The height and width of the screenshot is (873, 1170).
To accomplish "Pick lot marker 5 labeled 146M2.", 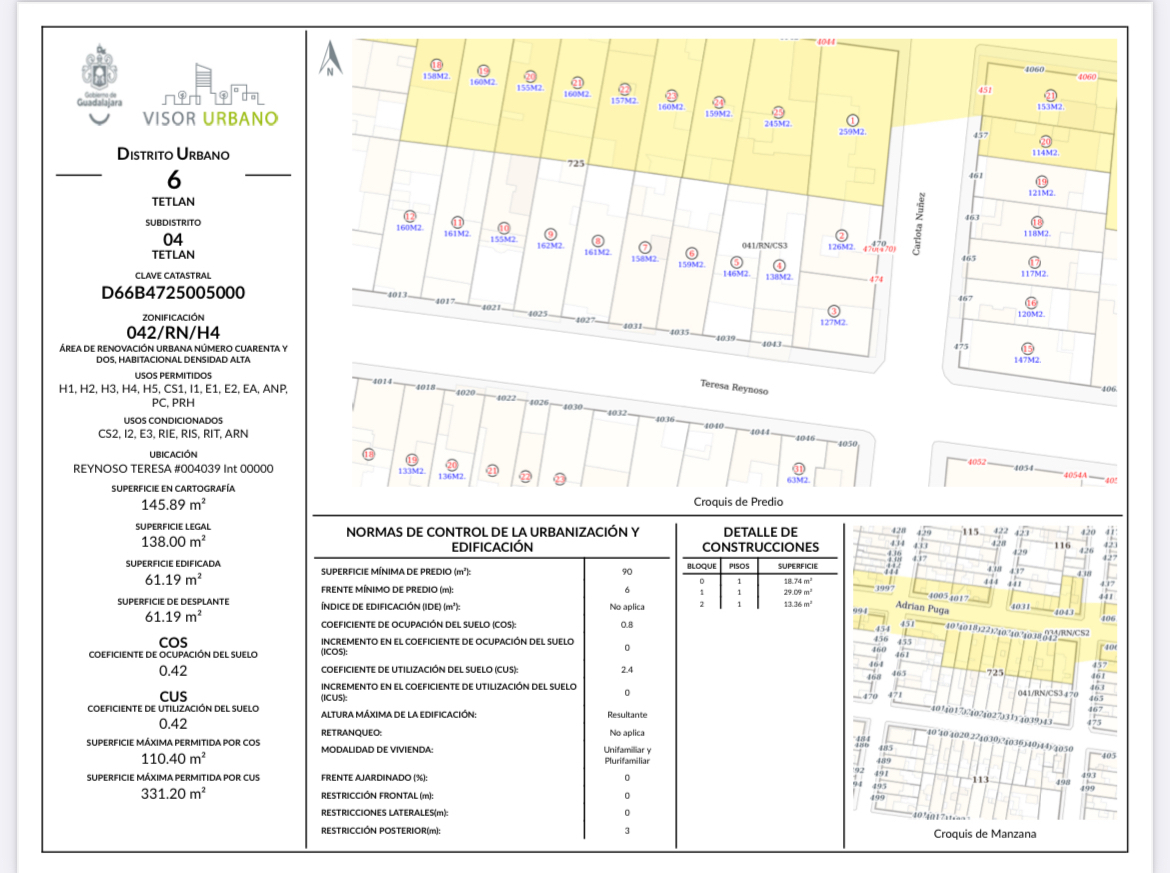I will [736, 261].
